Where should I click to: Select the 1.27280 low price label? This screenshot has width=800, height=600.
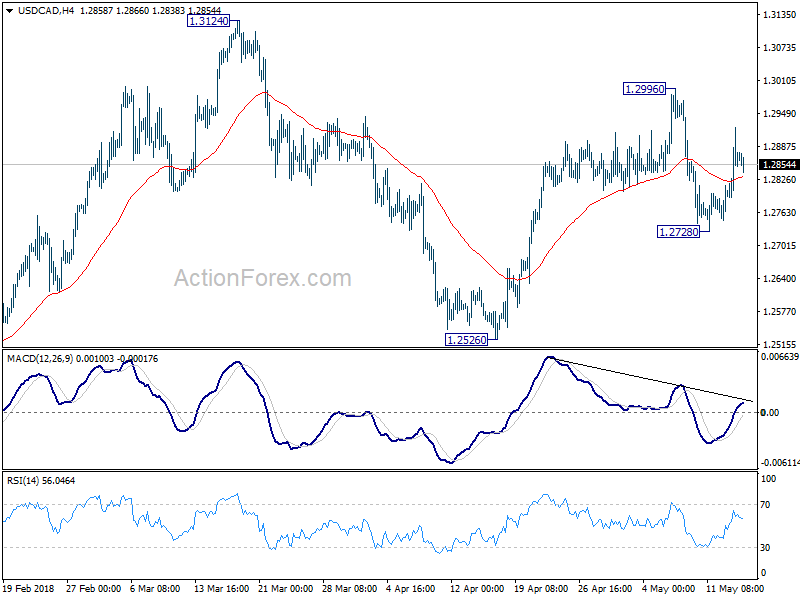click(x=679, y=232)
